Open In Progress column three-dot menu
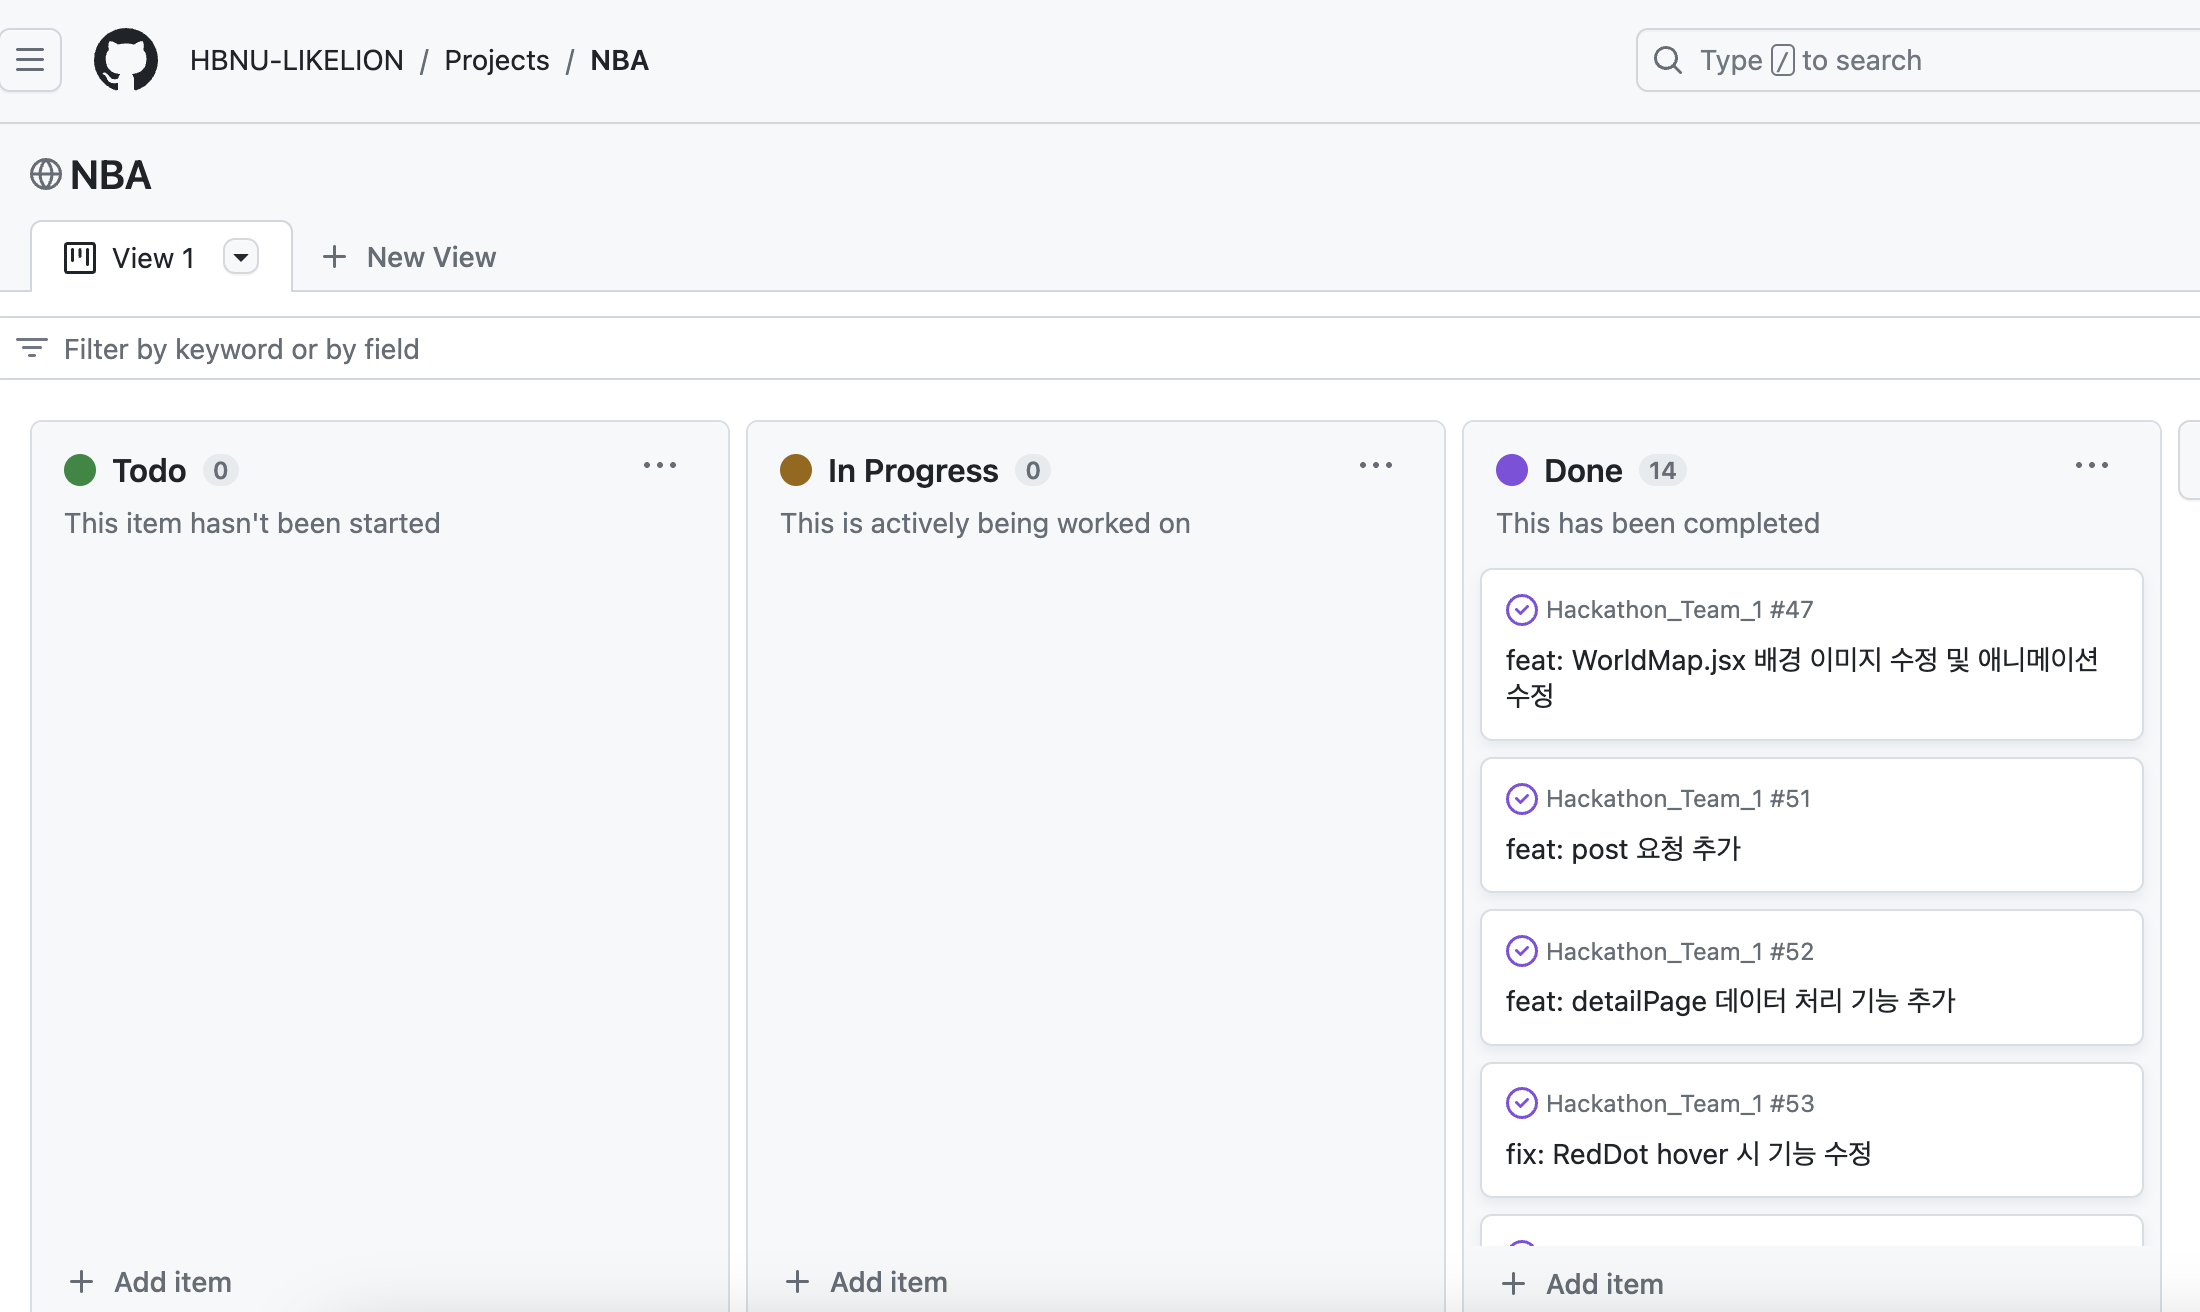This screenshot has width=2200, height=1312. click(x=1376, y=466)
